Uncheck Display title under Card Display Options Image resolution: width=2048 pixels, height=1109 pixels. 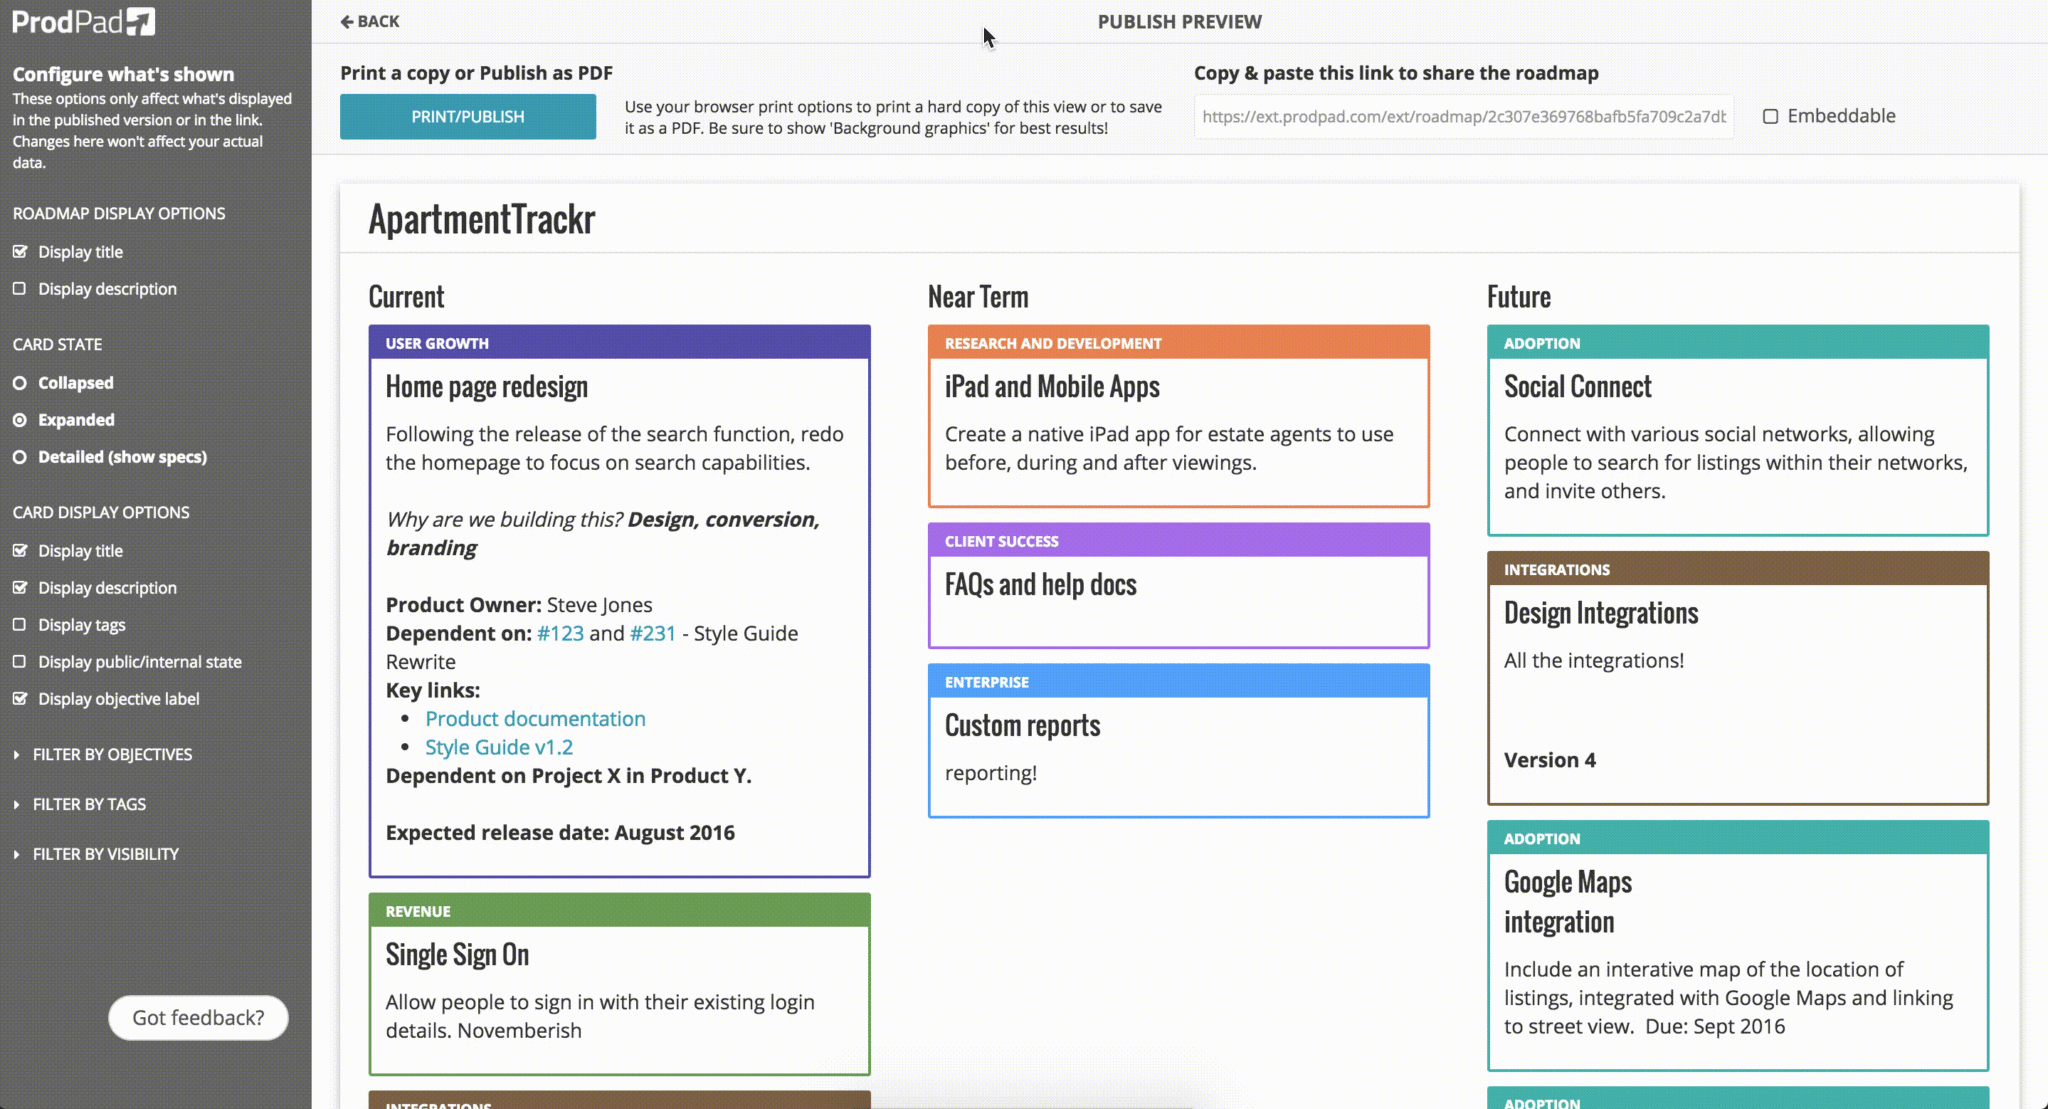(21, 550)
